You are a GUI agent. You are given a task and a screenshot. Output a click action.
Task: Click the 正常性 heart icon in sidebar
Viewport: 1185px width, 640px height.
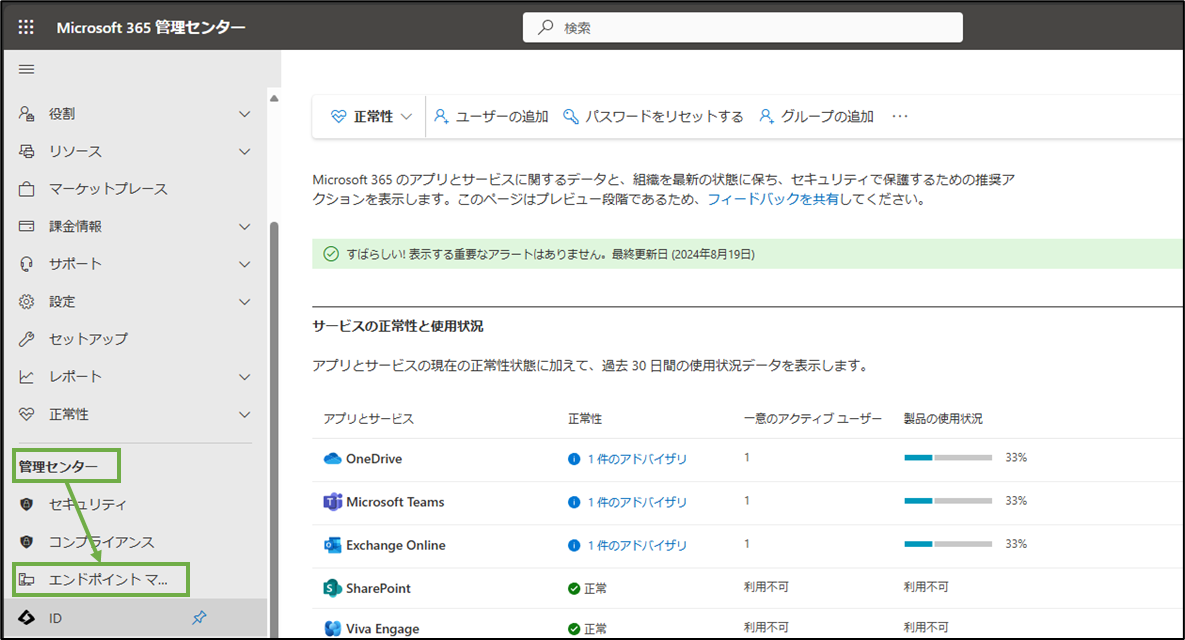pos(26,414)
